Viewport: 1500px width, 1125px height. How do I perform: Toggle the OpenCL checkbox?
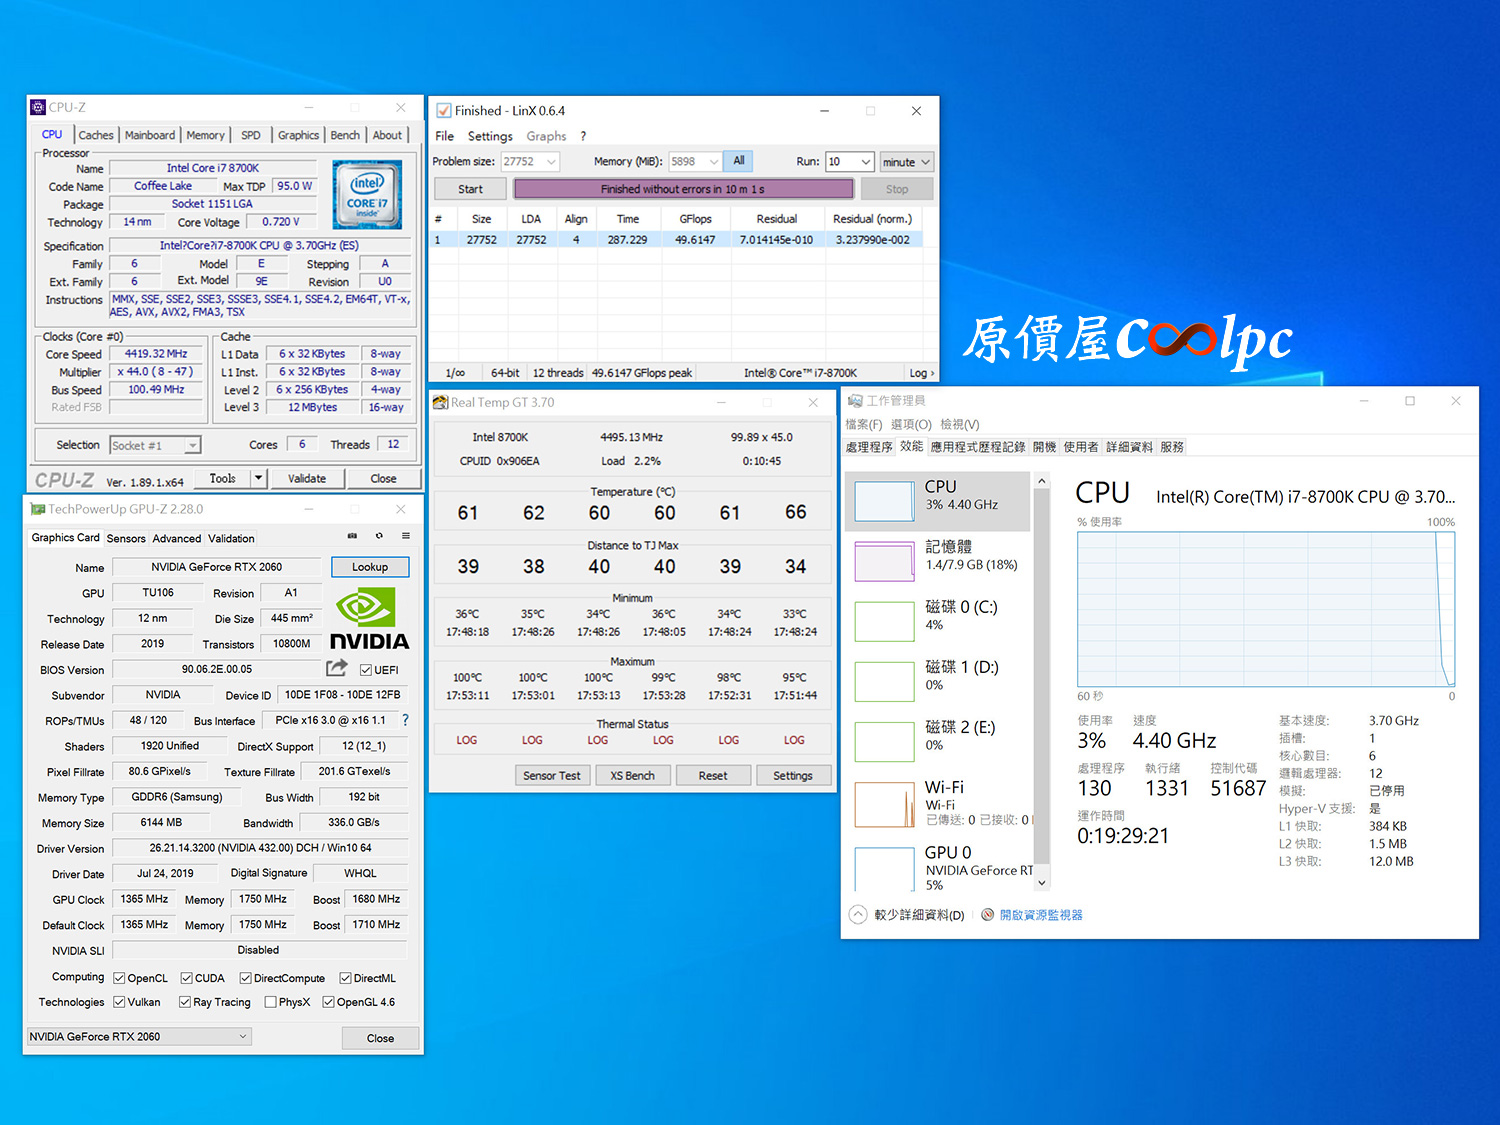pyautogui.click(x=119, y=978)
